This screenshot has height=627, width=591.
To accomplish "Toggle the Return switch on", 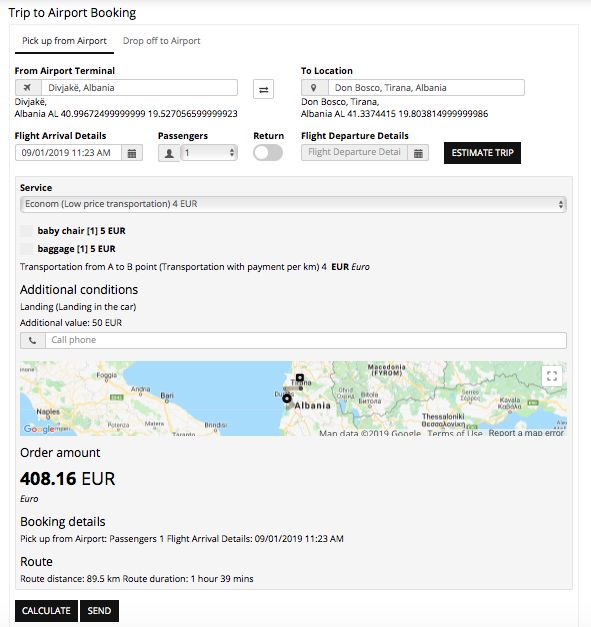I will (268, 152).
